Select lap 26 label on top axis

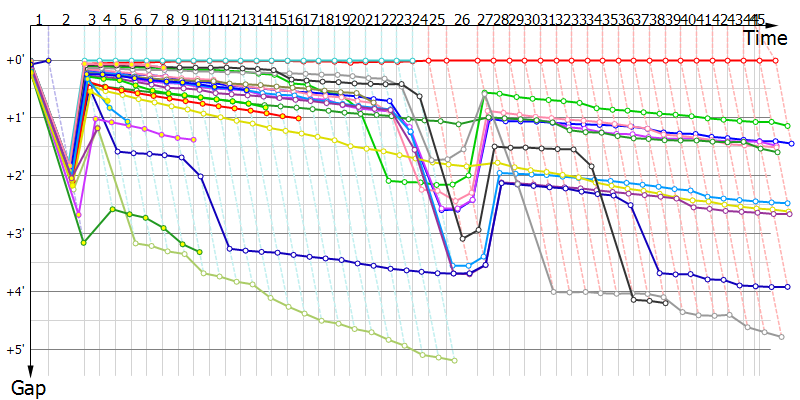click(461, 20)
